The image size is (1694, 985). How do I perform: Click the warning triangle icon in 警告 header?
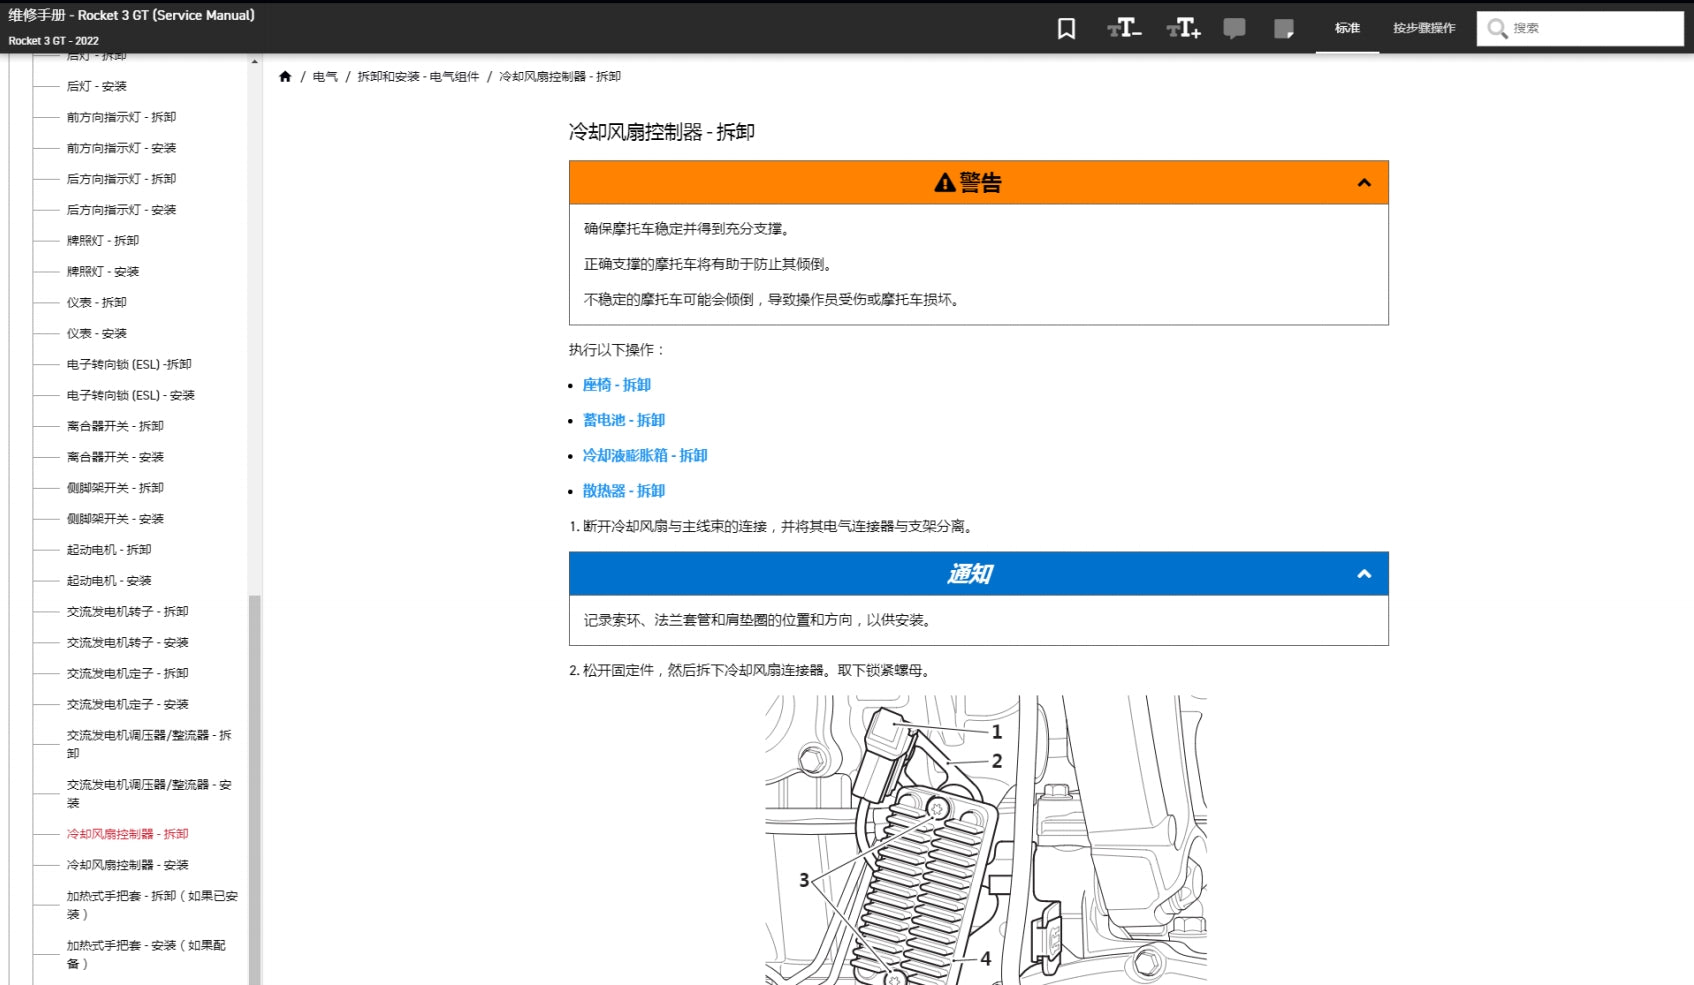(944, 183)
